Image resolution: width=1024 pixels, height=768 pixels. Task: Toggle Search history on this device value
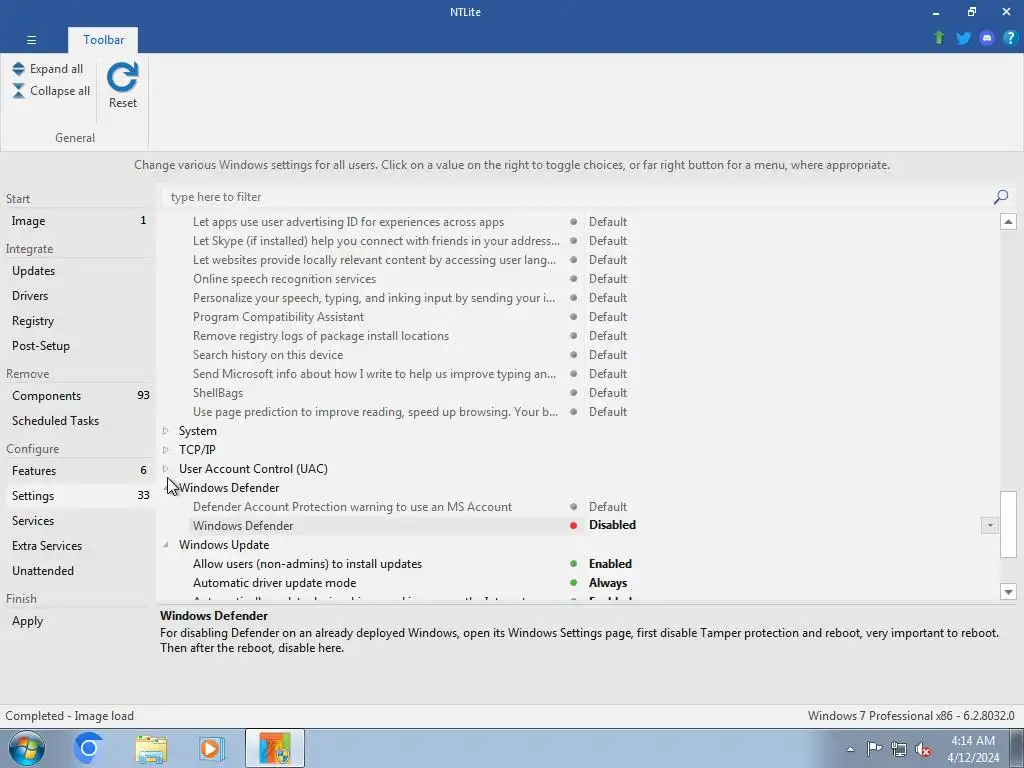[607, 355]
